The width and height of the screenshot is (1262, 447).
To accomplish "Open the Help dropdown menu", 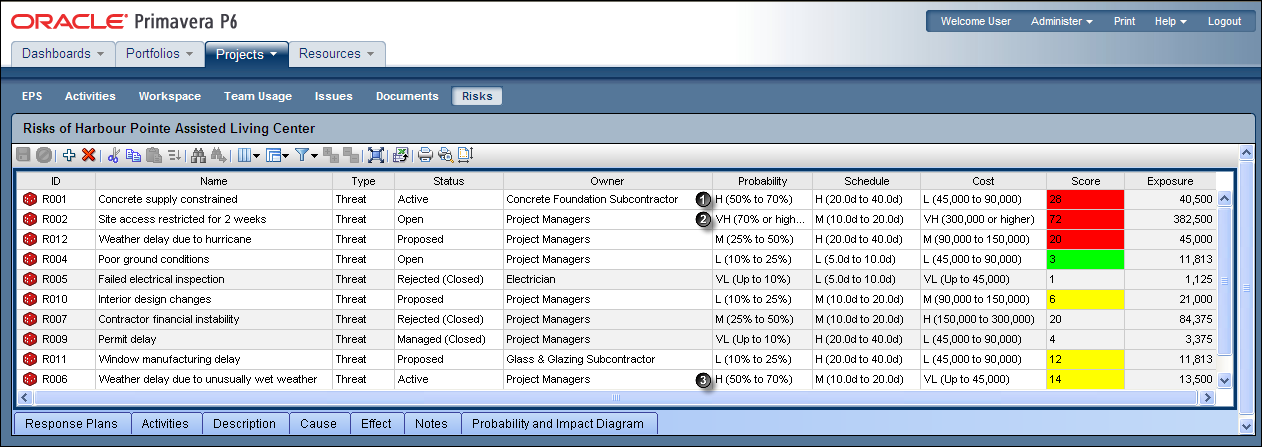I will (1170, 21).
